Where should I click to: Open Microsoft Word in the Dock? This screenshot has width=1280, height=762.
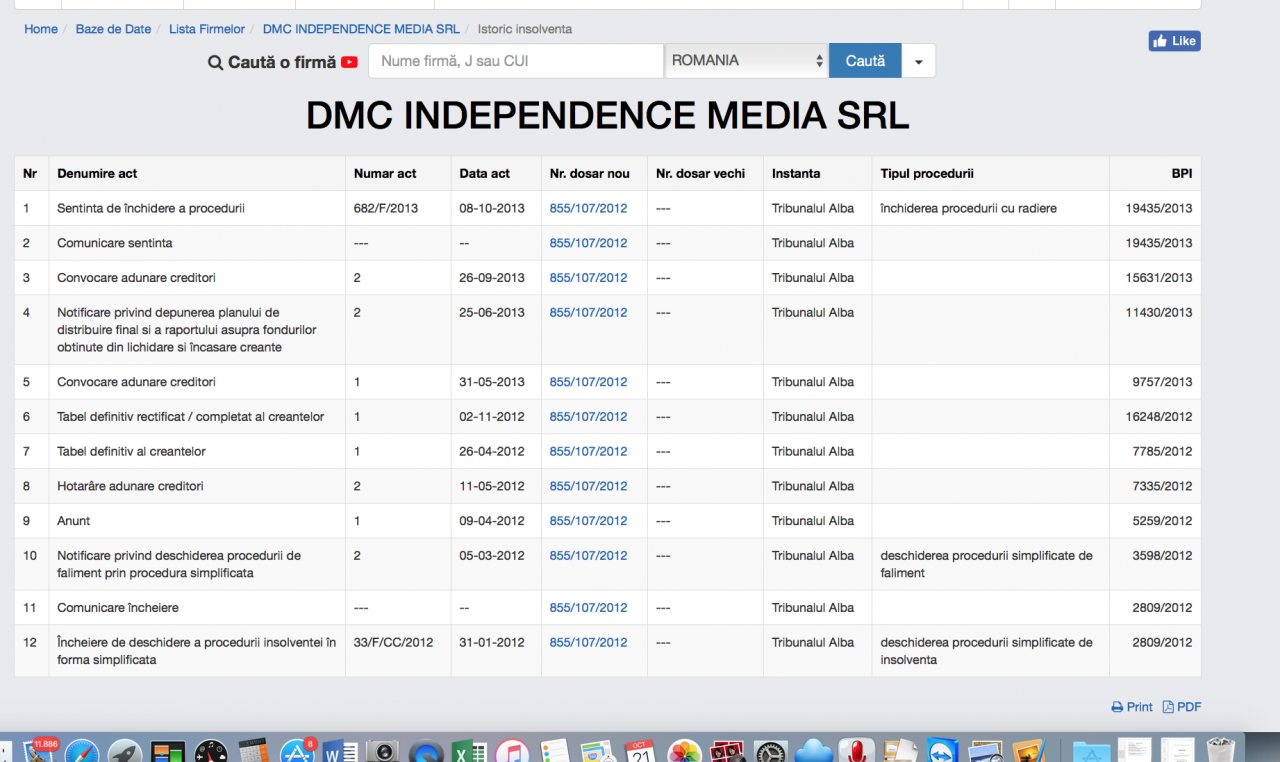coord(340,751)
